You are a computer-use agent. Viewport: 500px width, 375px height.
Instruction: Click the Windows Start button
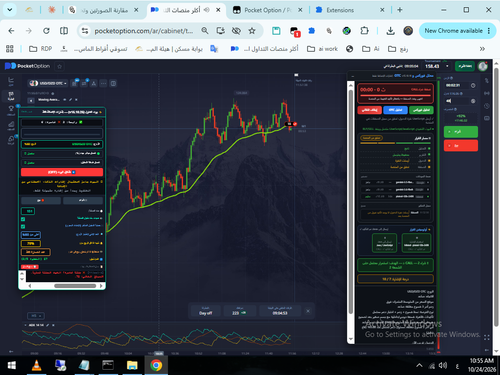point(12,366)
